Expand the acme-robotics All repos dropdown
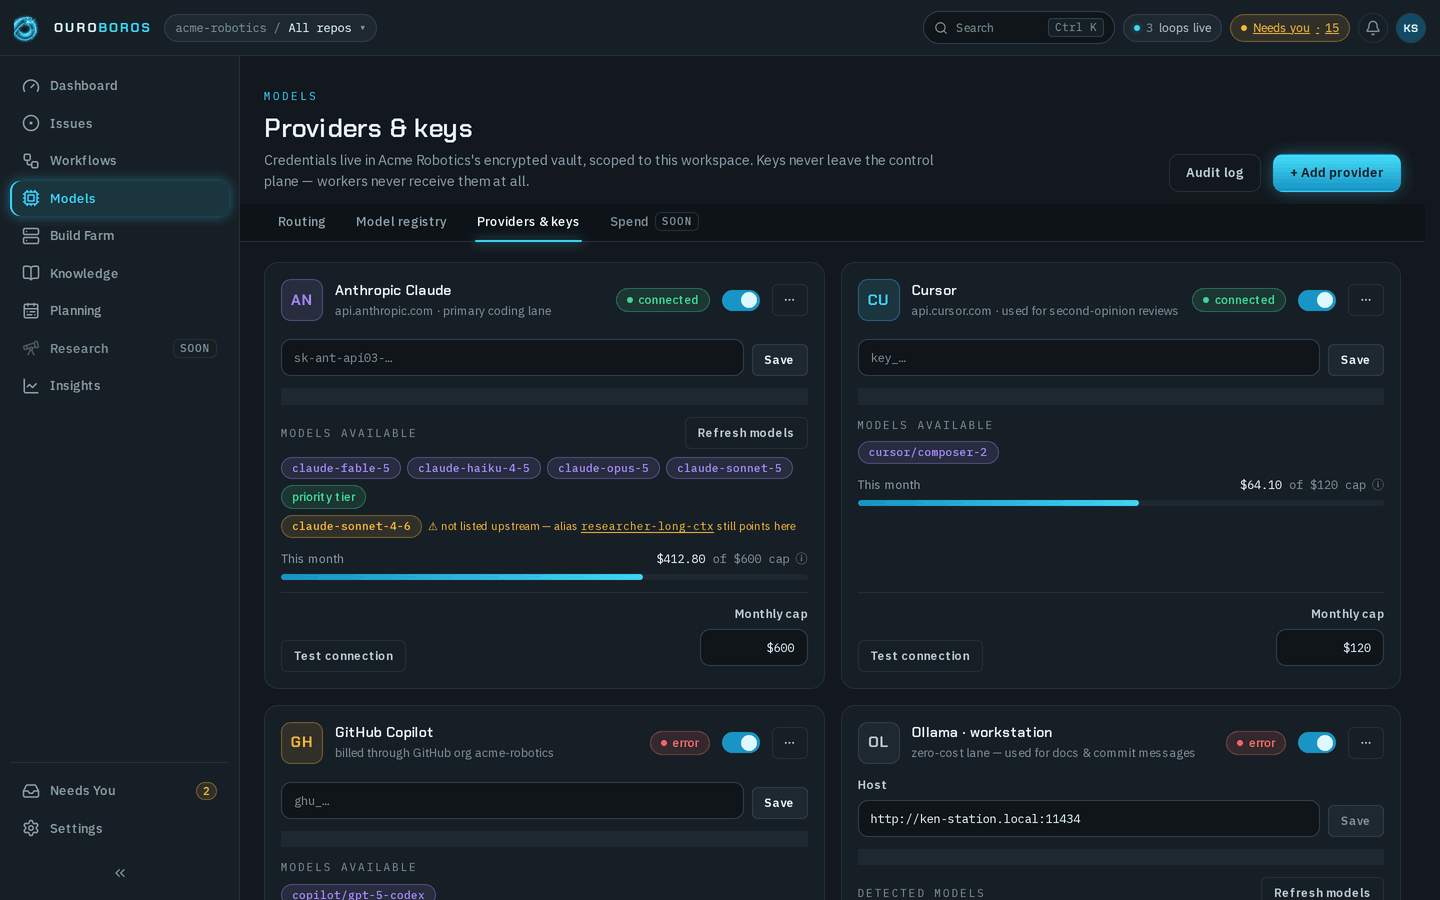1440x900 pixels. [270, 28]
